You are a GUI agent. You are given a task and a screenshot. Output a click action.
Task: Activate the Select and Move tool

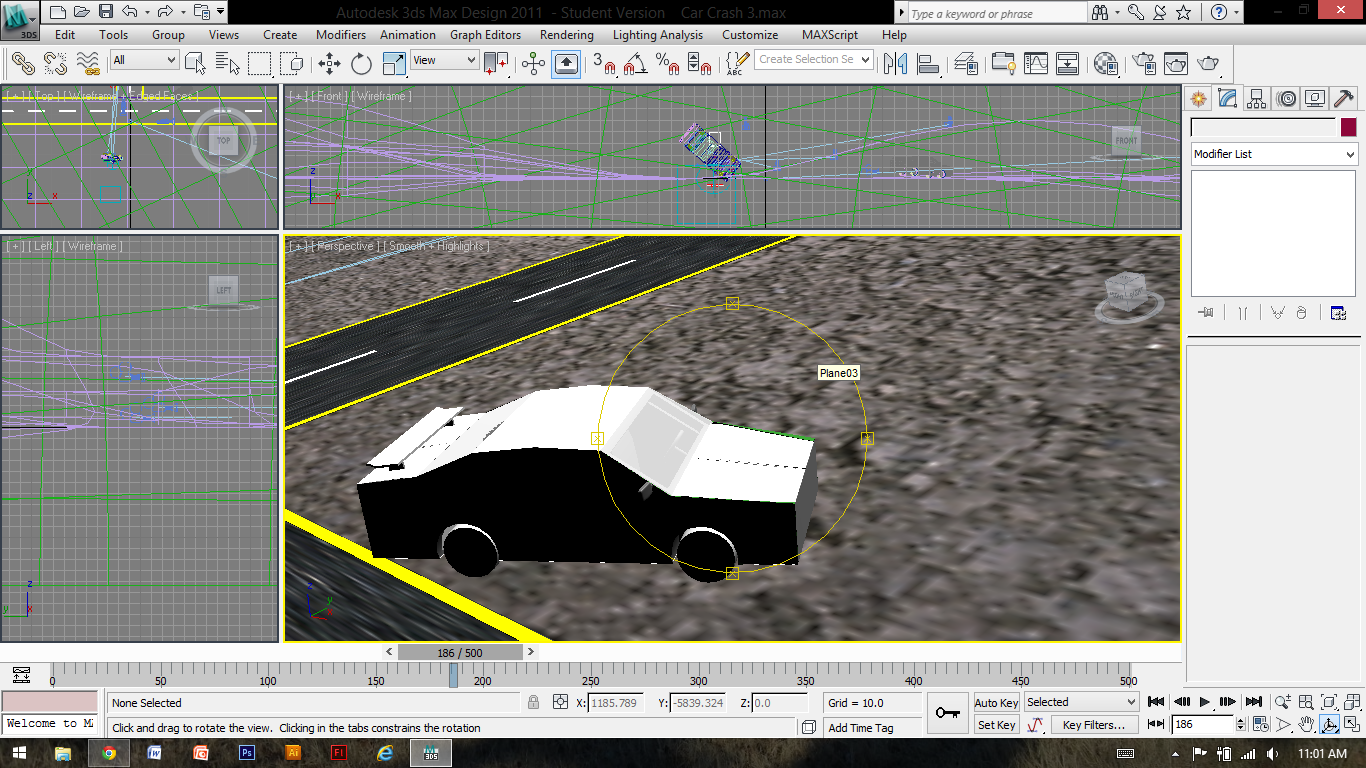click(329, 63)
